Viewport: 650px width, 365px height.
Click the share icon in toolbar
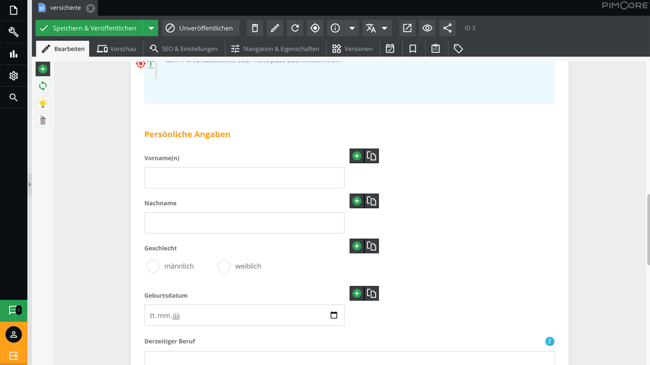coord(447,28)
